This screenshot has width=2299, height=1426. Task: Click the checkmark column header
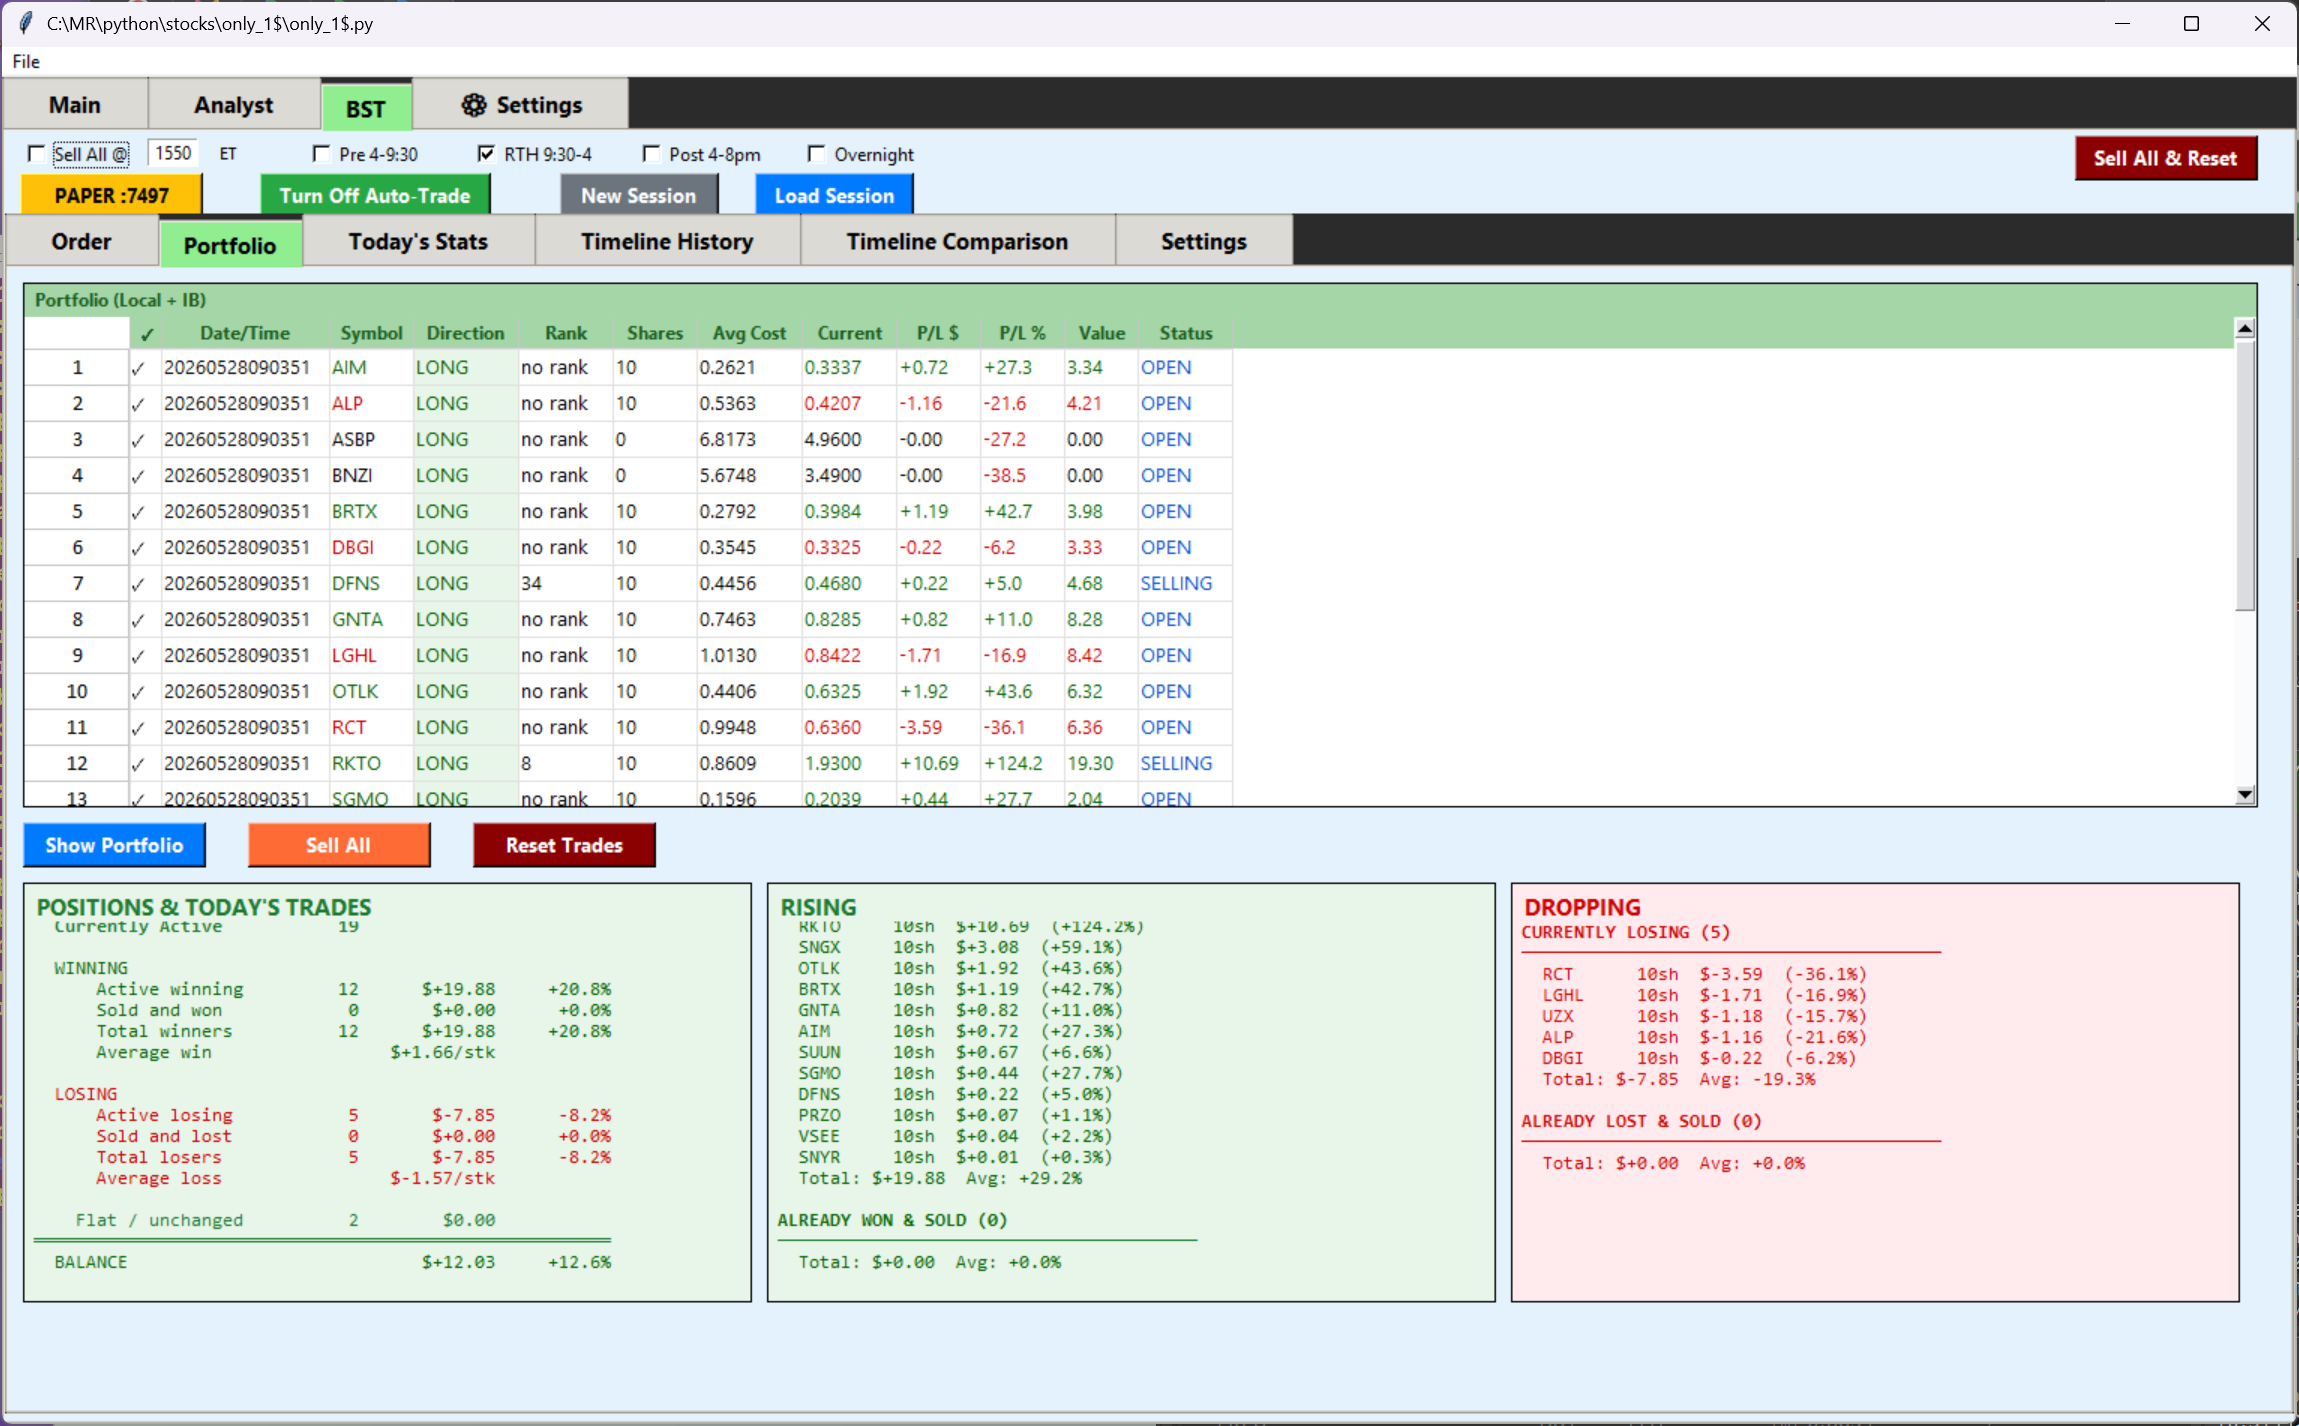146,333
